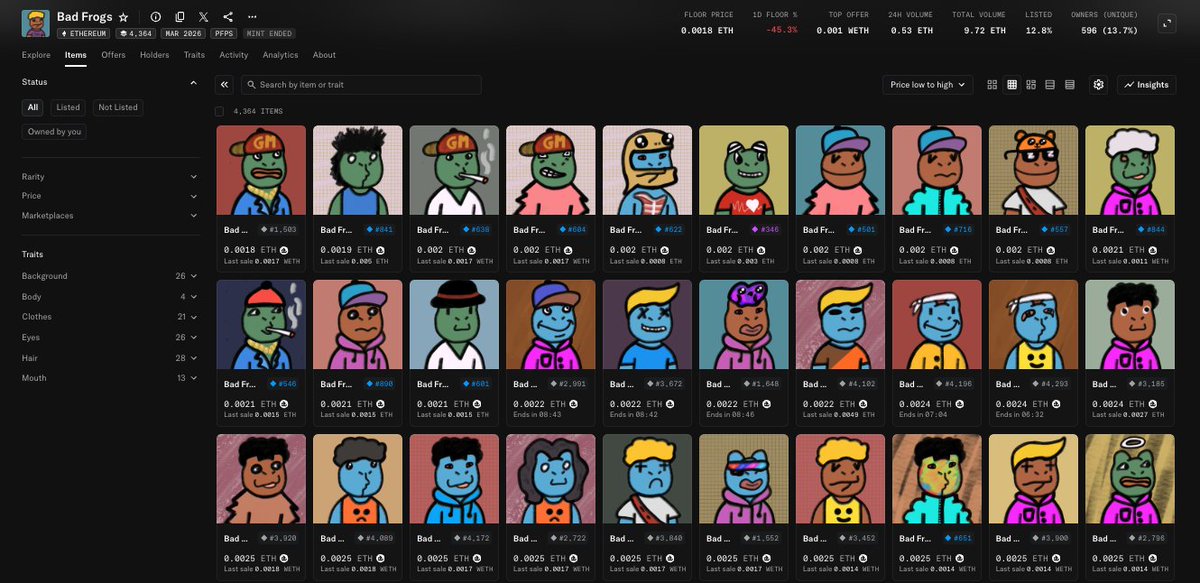Open the bear with sunglasses thumbnail #557
The image size is (1200, 583).
click(x=1033, y=170)
